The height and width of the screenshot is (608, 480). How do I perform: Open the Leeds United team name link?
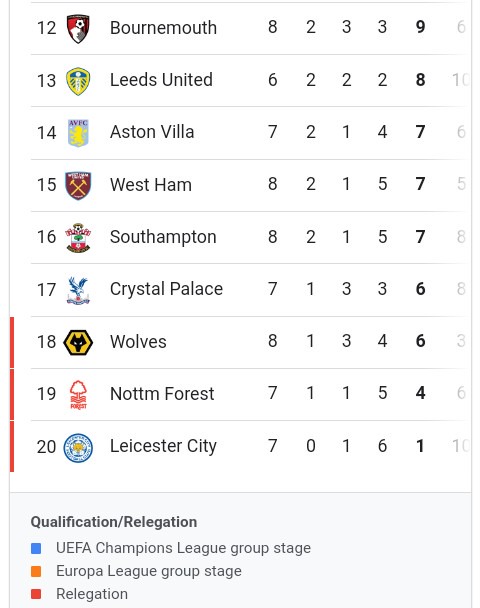coord(161,80)
